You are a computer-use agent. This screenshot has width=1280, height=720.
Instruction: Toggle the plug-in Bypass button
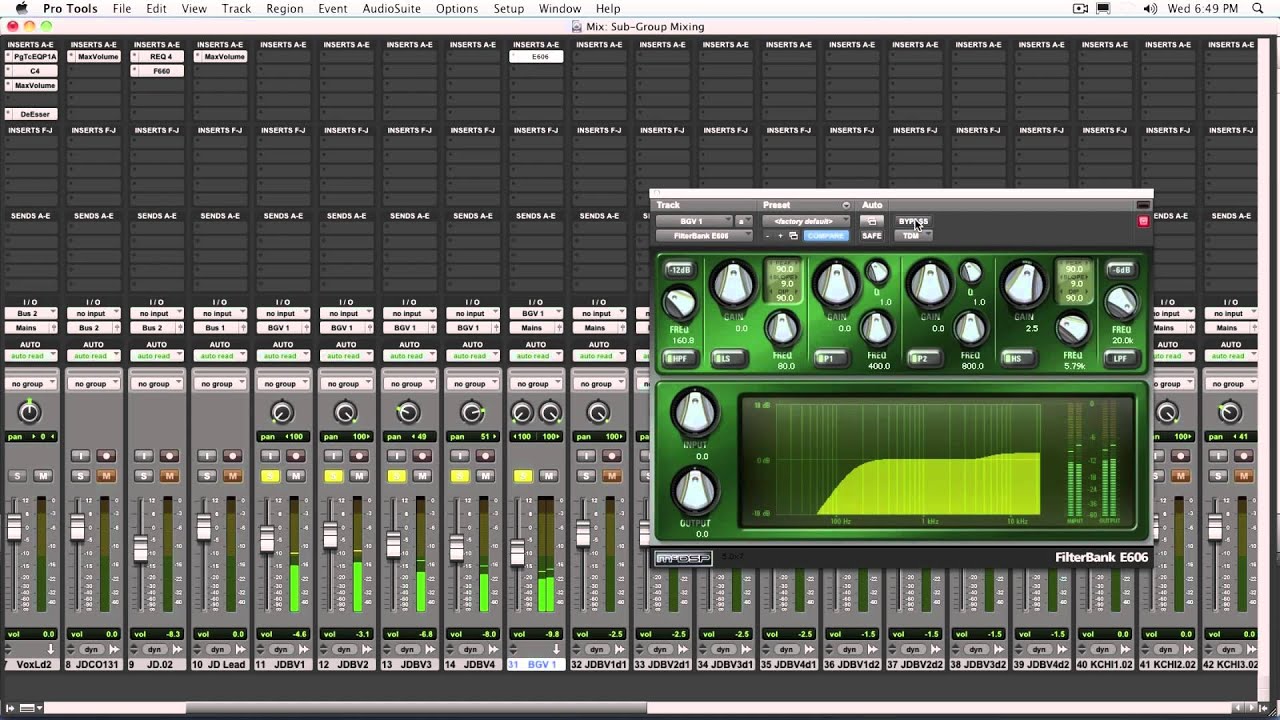point(913,221)
